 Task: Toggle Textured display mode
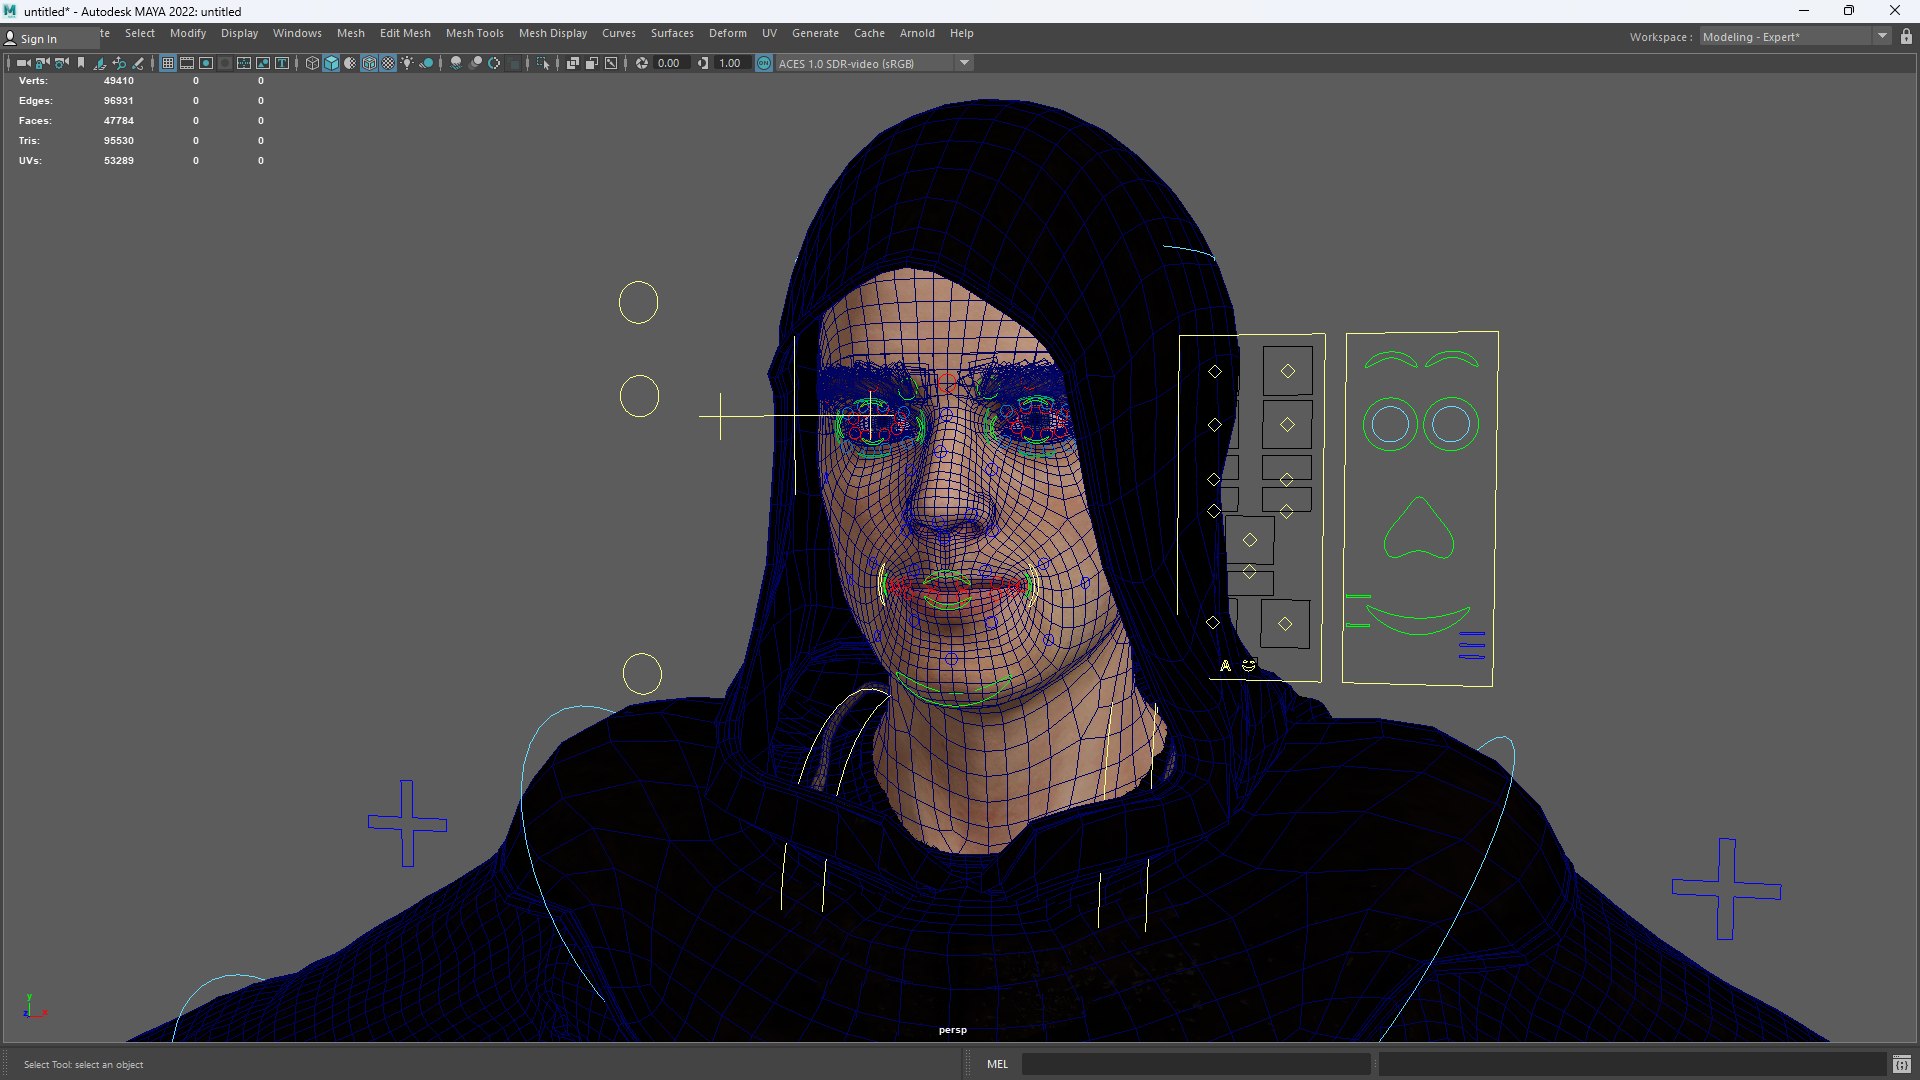point(388,63)
